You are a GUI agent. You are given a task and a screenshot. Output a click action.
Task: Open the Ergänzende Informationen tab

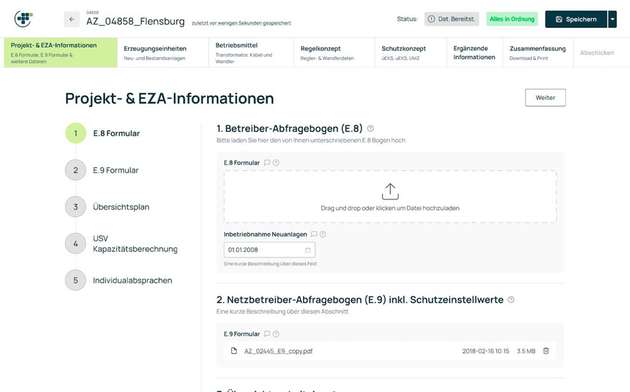tap(475, 53)
